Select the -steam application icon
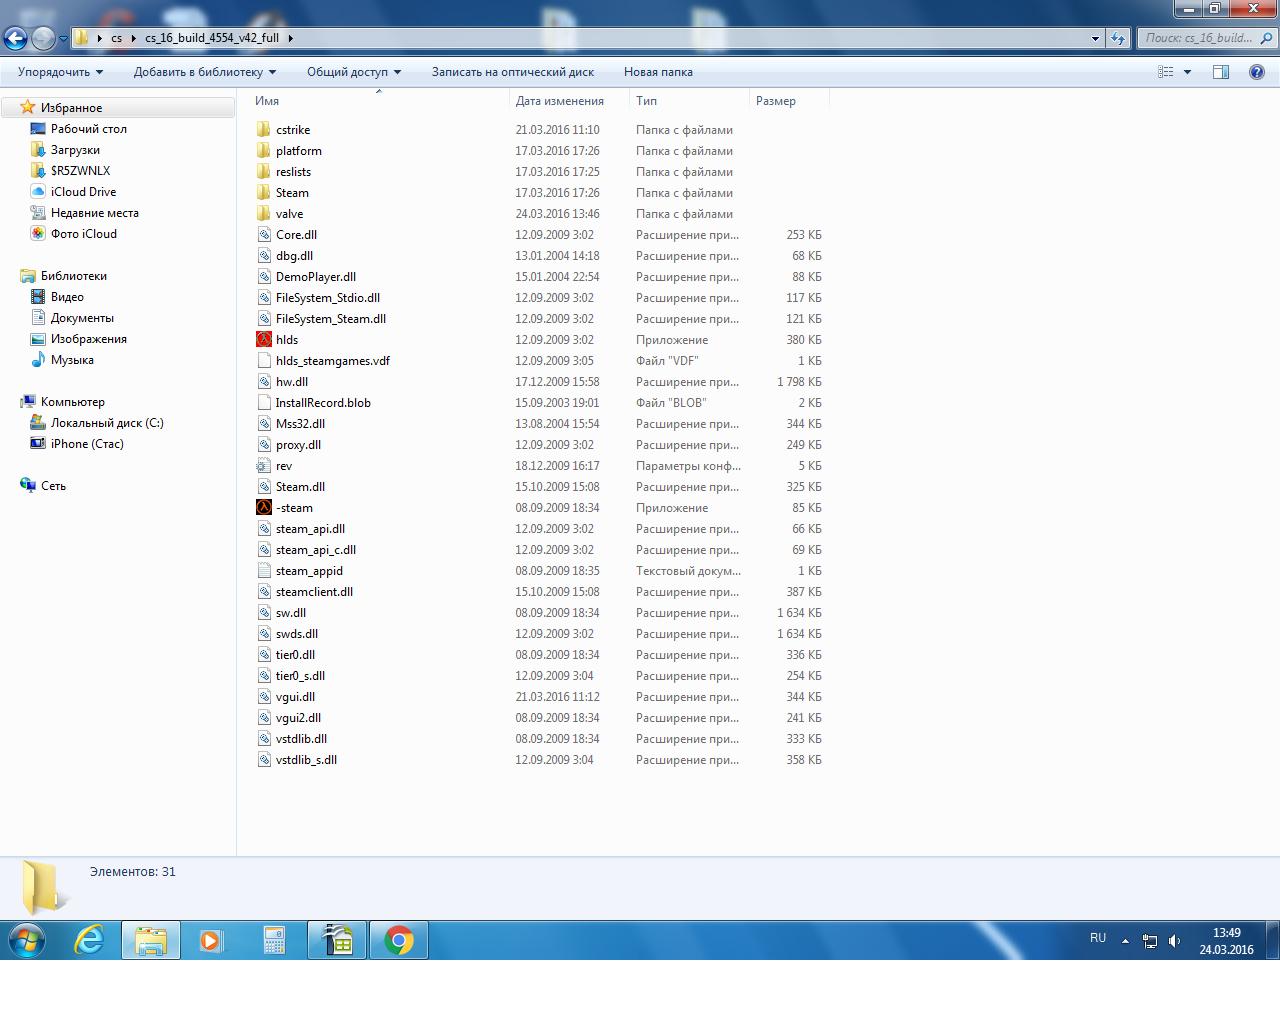 coord(264,508)
